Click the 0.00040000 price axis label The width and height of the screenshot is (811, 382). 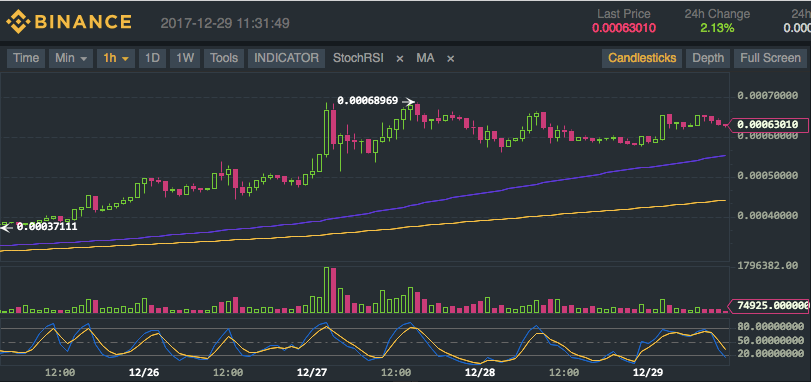[768, 215]
